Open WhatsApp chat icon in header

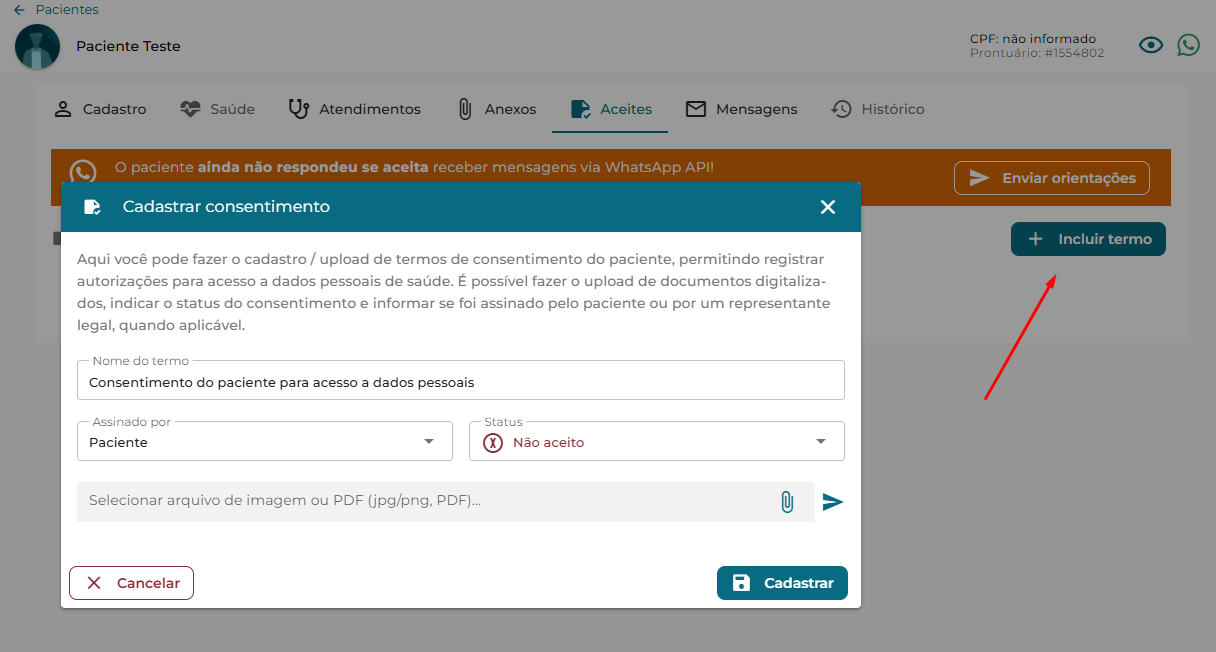pos(1188,45)
